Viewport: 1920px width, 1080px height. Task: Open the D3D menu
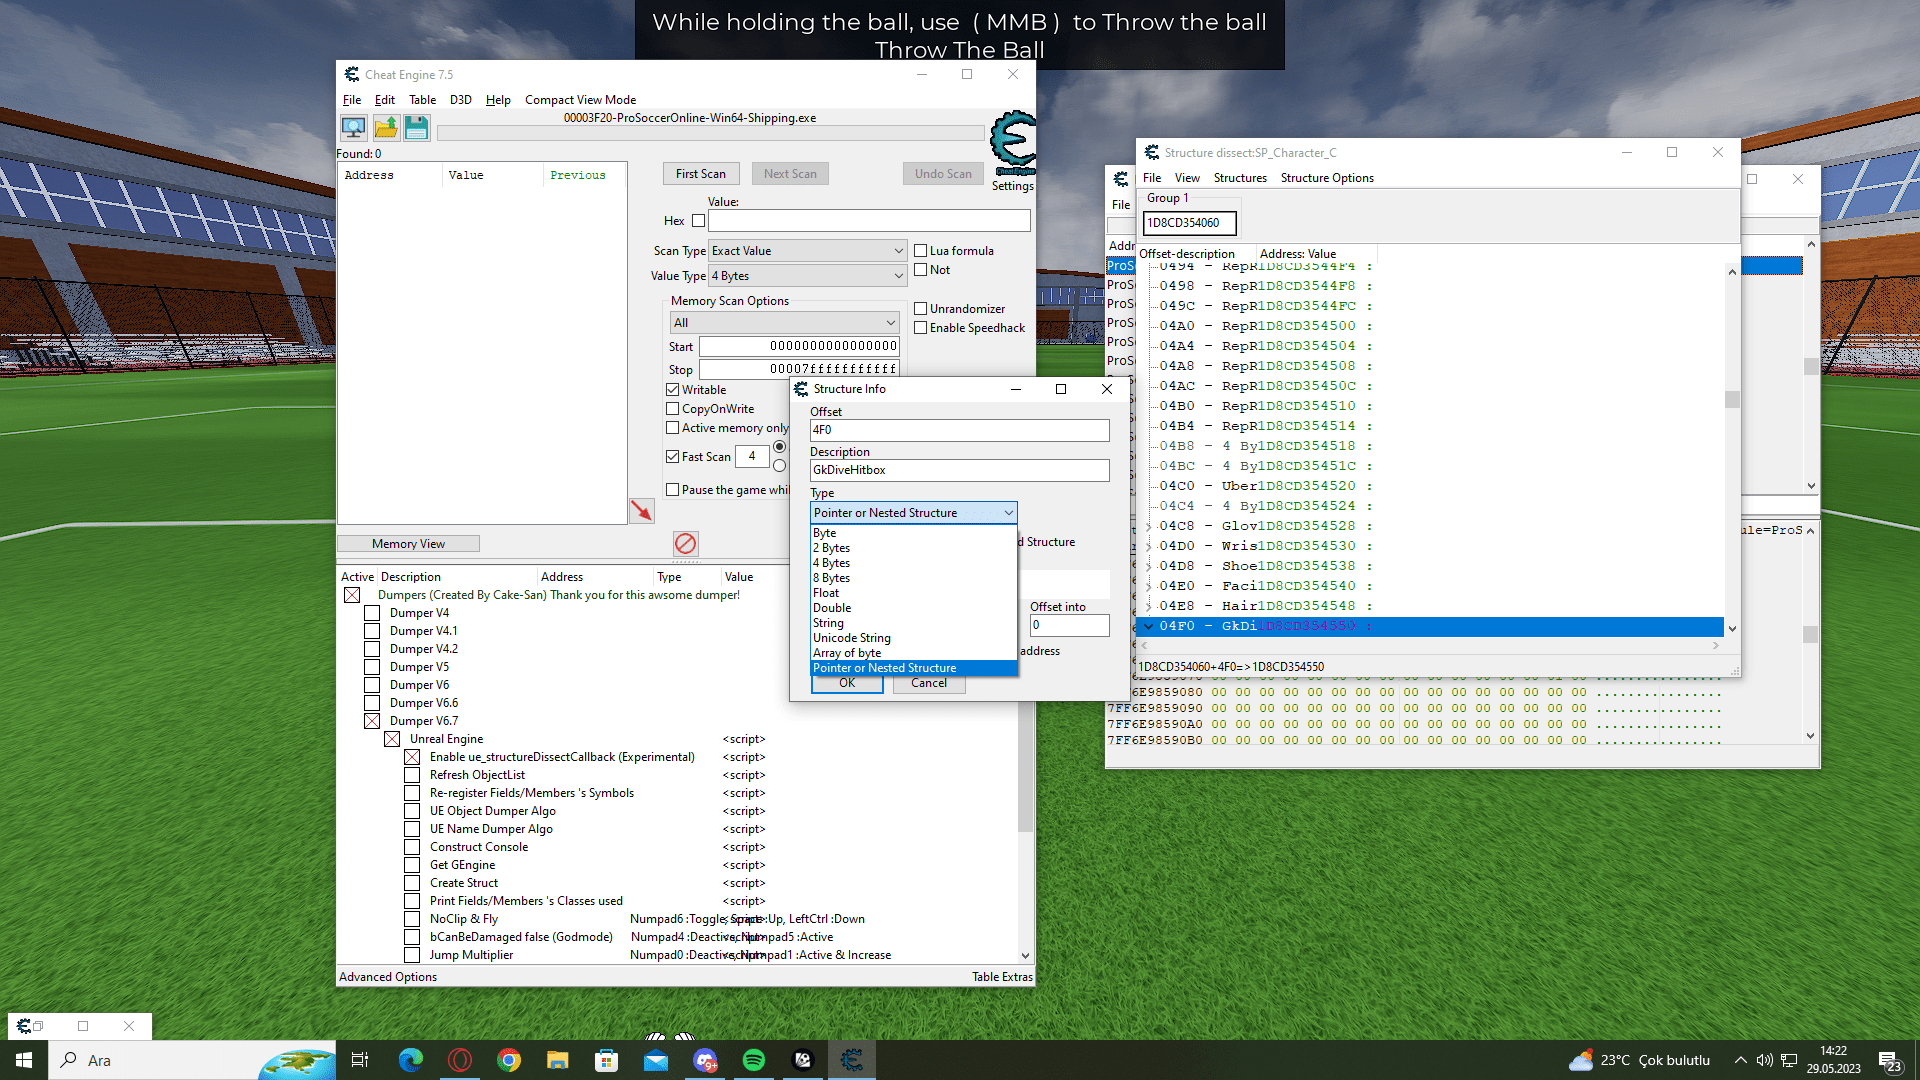click(460, 100)
